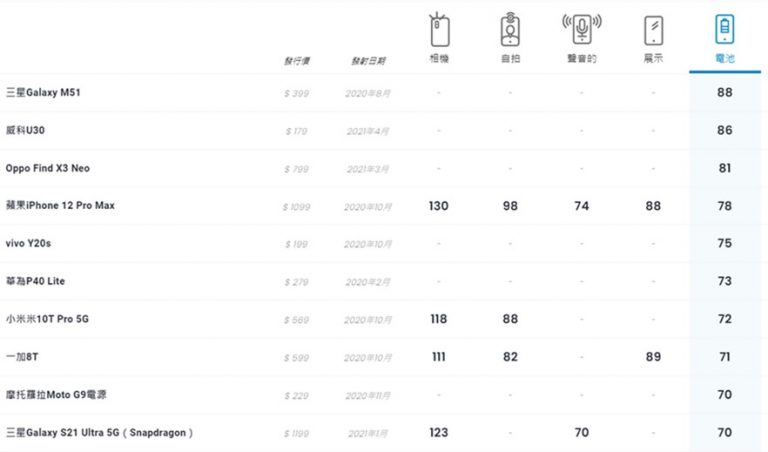Sort by launch price column header
This screenshot has width=768, height=452.
pyautogui.click(x=297, y=61)
